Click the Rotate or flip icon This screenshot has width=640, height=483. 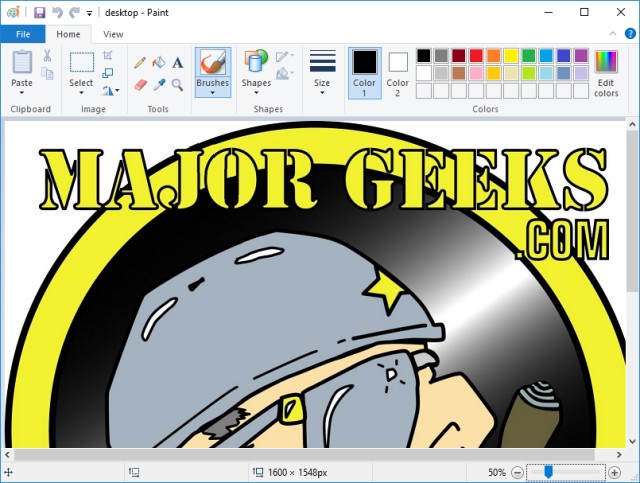tap(107, 90)
